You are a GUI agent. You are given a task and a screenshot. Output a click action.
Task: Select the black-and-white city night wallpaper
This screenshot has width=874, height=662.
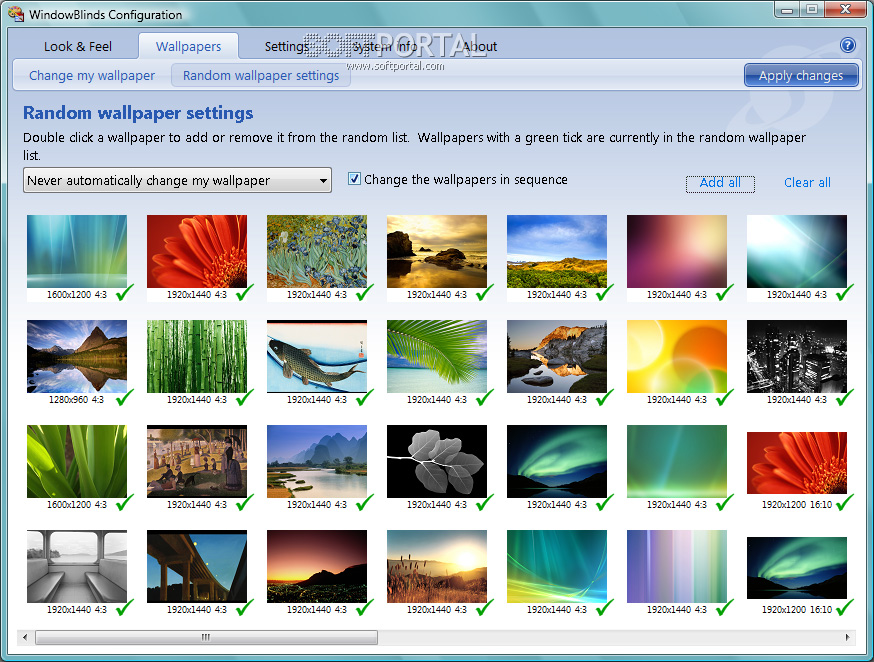[797, 356]
